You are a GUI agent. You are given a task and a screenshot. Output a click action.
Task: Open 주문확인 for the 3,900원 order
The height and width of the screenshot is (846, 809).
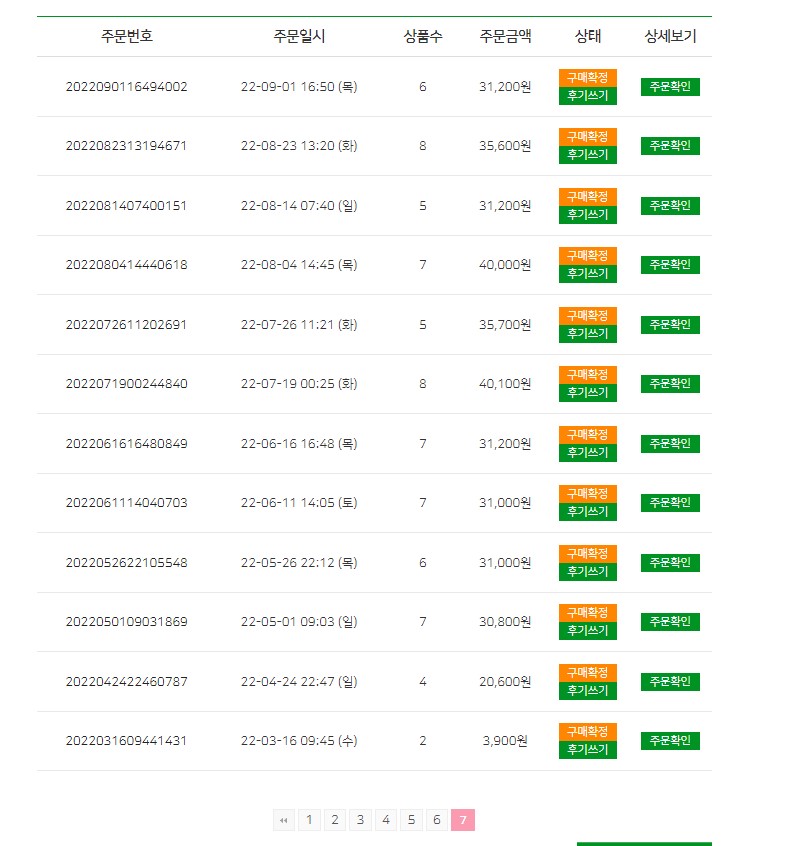pos(670,741)
